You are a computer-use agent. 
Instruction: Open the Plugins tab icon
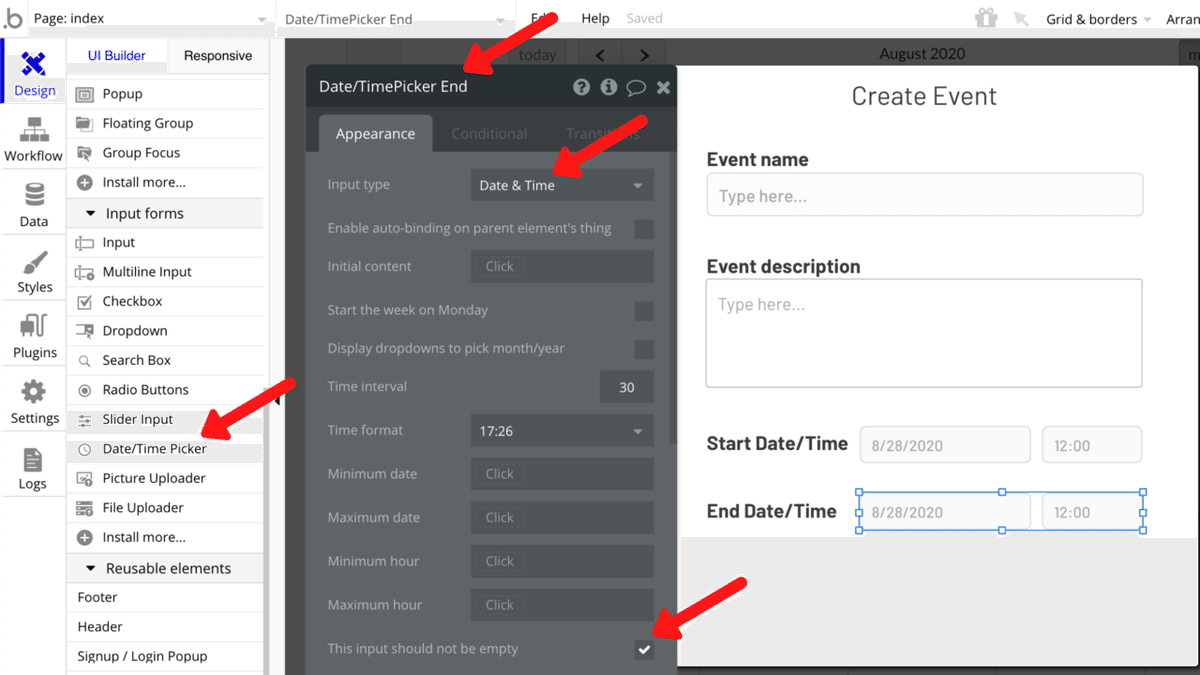pyautogui.click(x=34, y=336)
